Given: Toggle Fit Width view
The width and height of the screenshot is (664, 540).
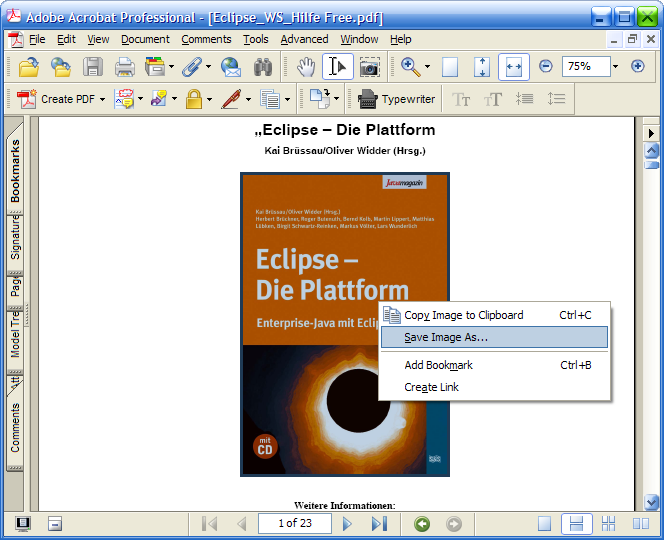Looking at the screenshot, I should [x=514, y=67].
